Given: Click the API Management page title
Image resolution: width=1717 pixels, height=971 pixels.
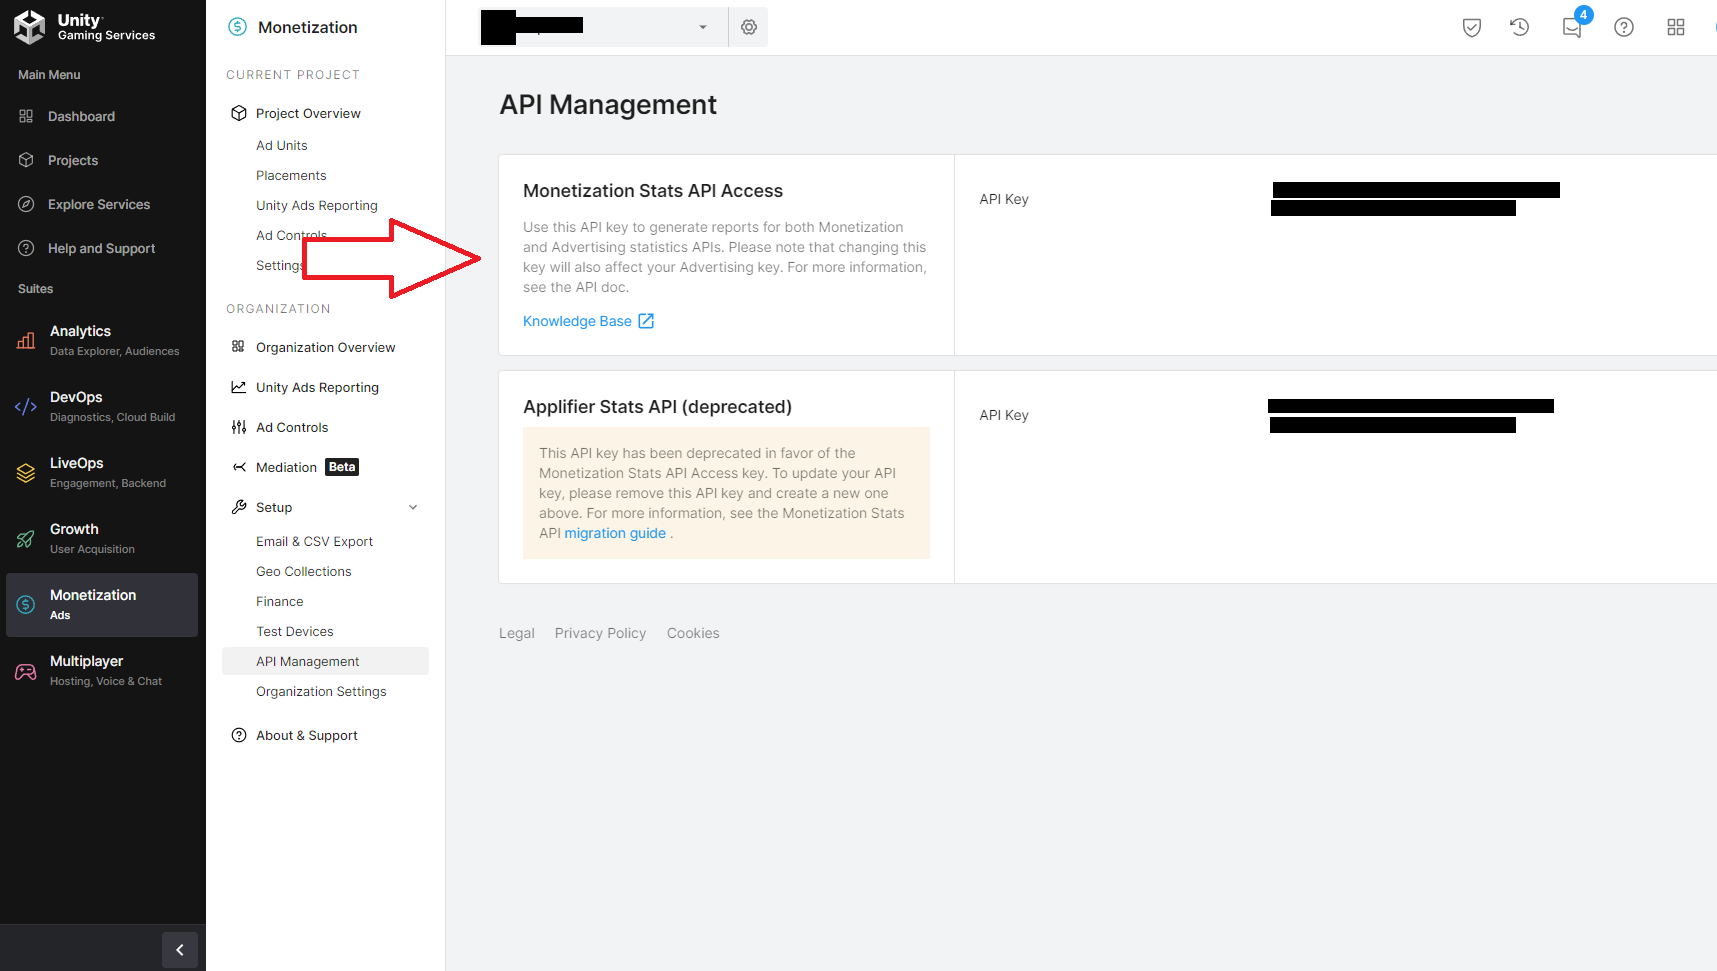Looking at the screenshot, I should [x=608, y=105].
